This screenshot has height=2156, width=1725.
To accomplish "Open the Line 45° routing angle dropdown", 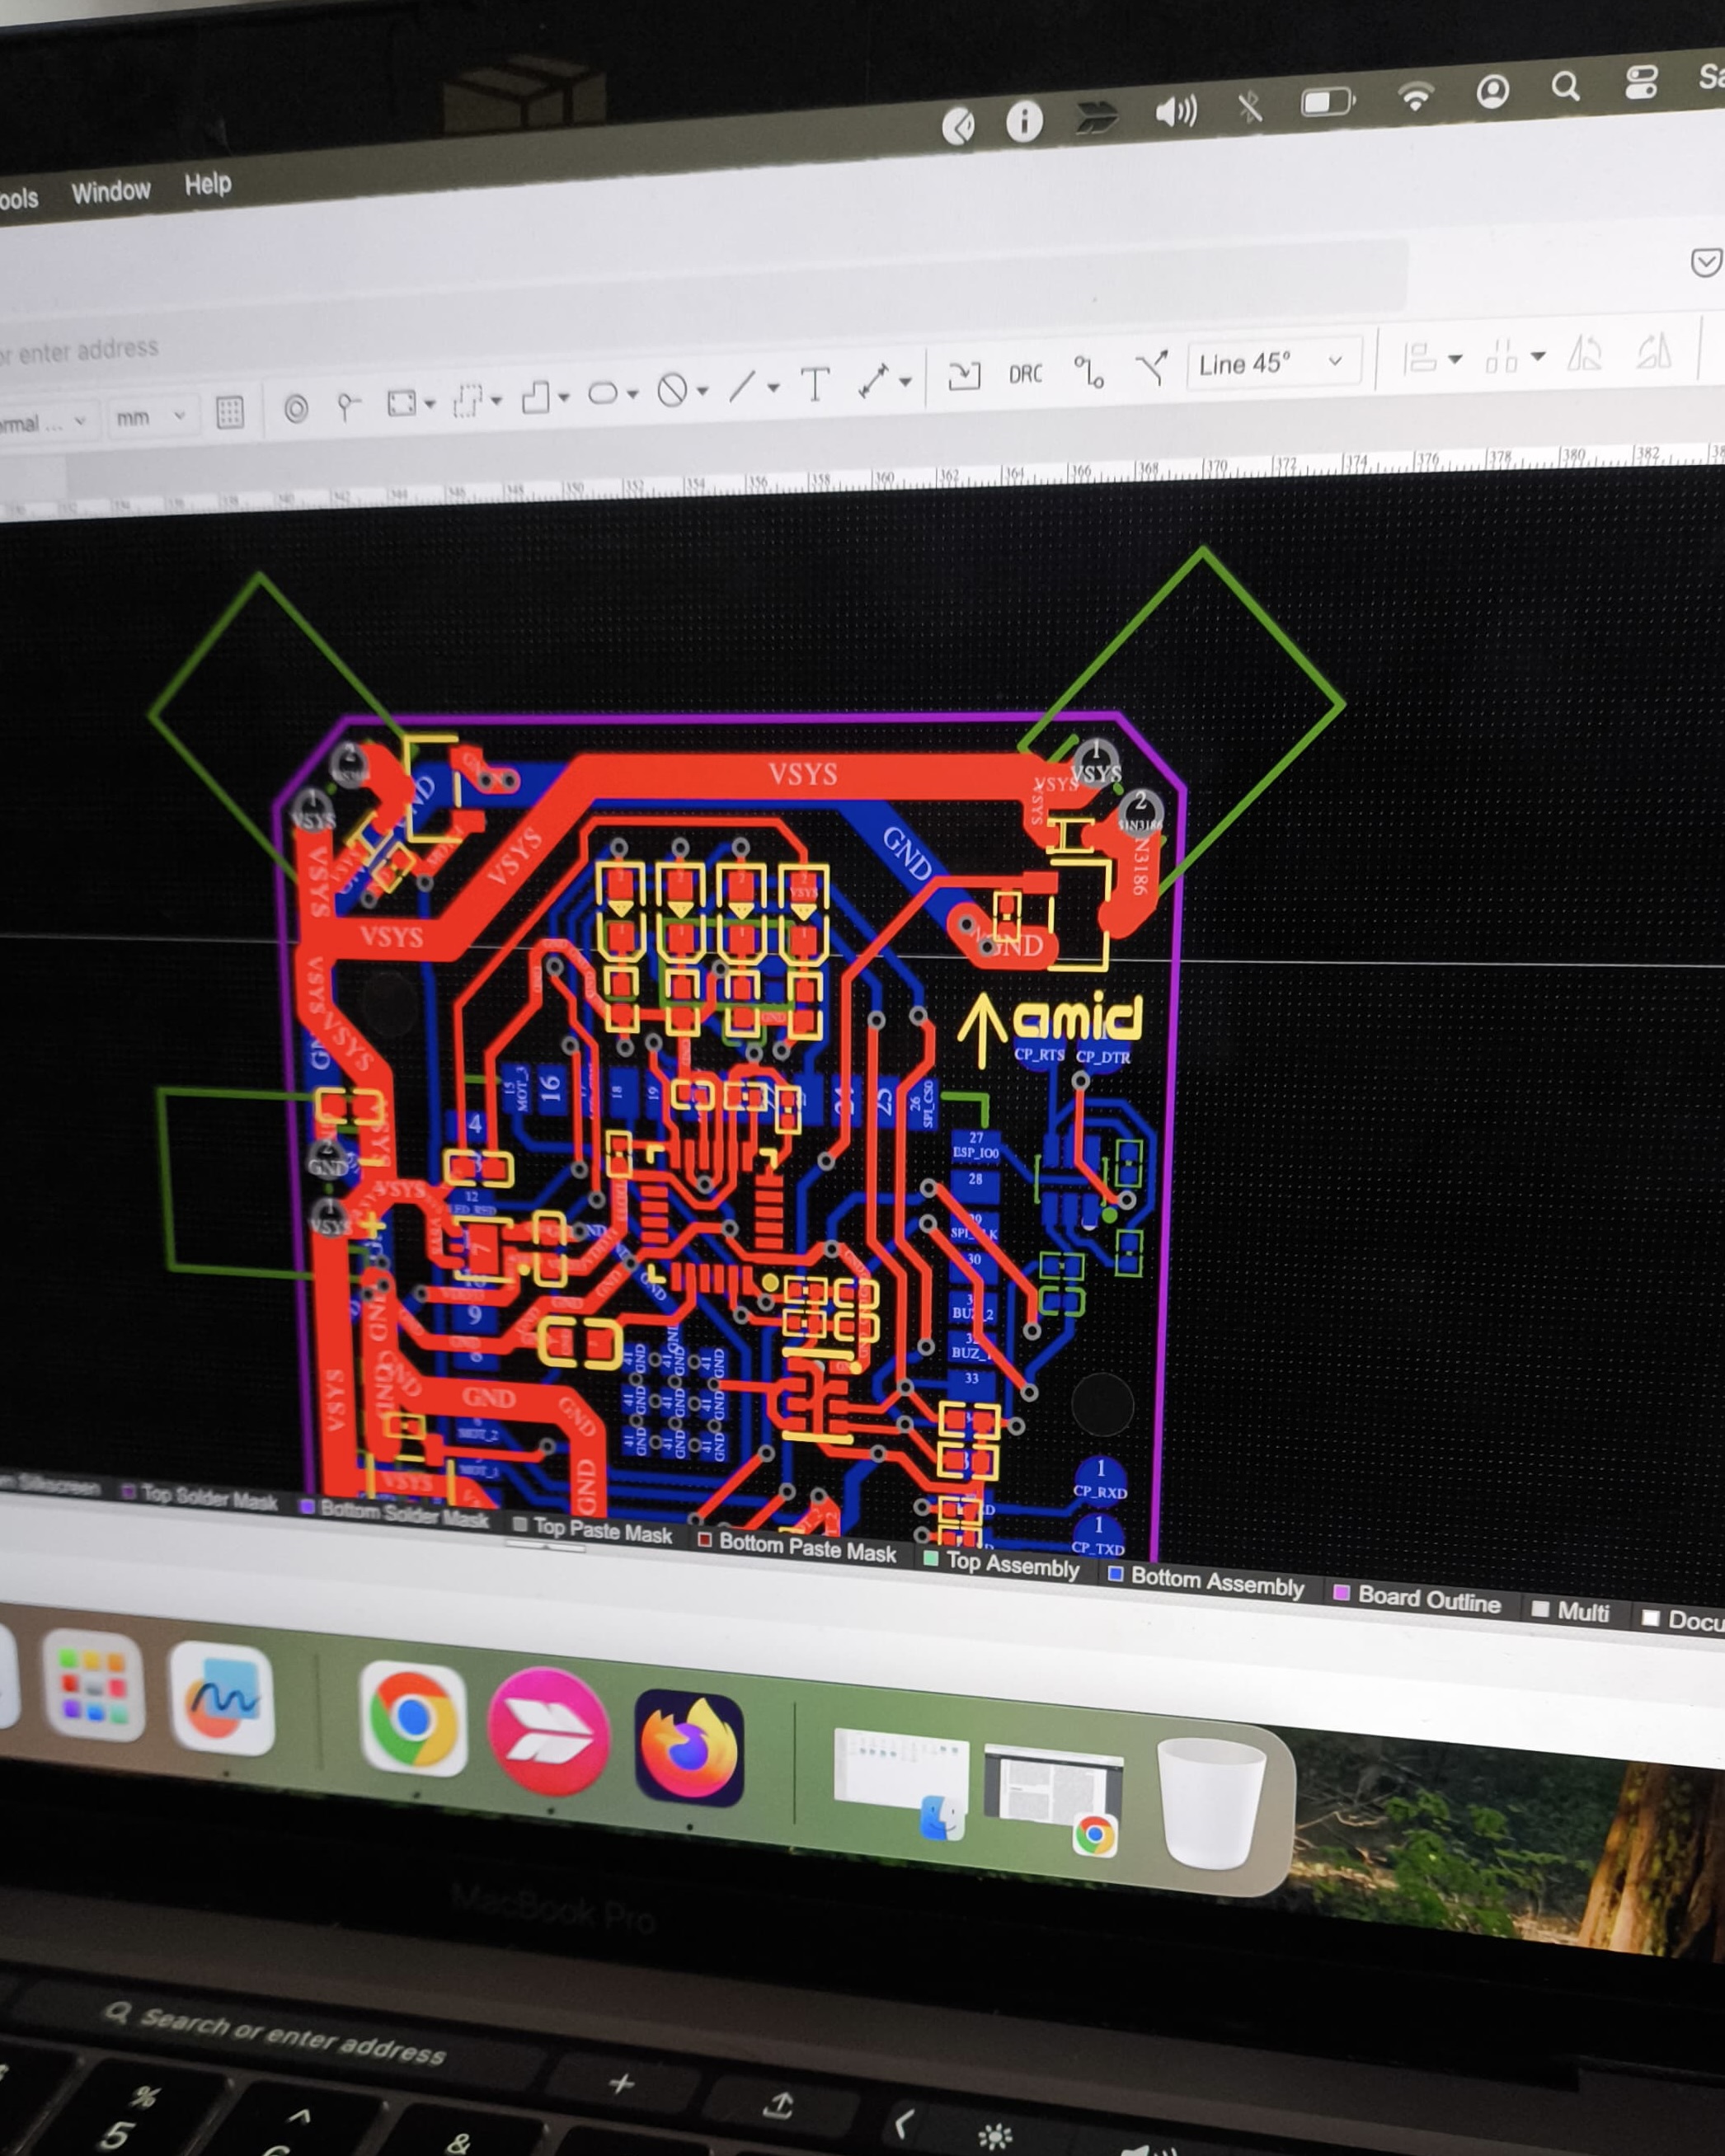I will [1273, 362].
